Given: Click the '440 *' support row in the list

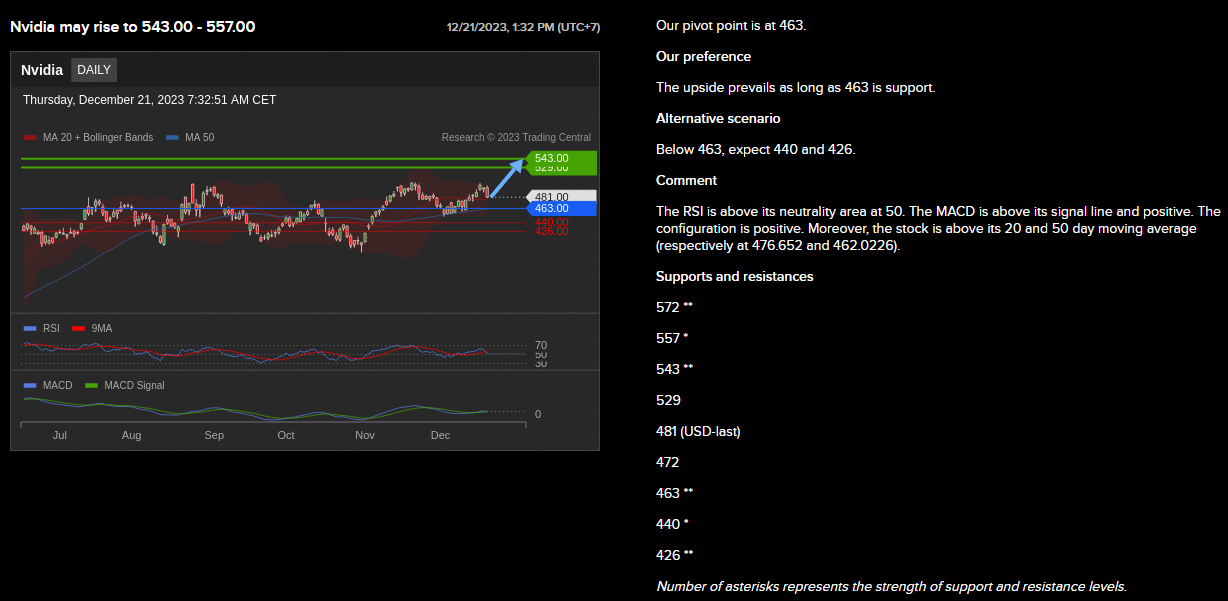Looking at the screenshot, I should tap(672, 524).
